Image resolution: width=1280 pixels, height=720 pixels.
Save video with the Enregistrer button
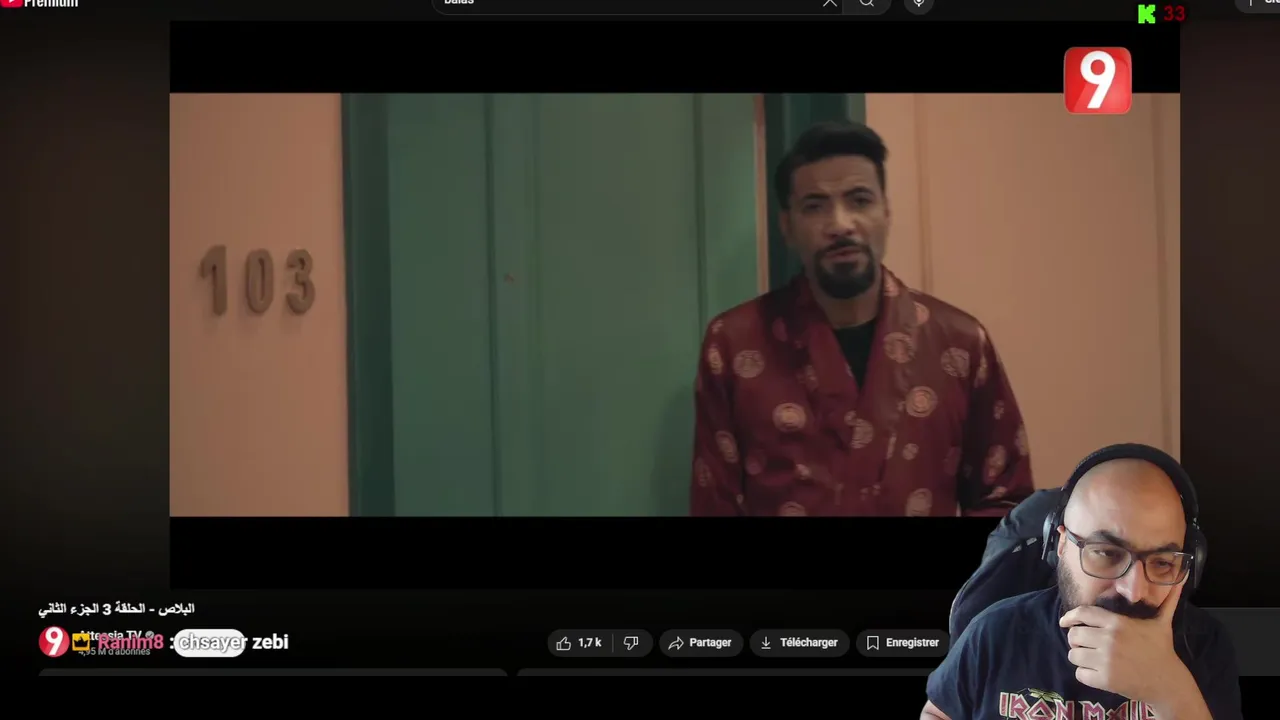pyautogui.click(x=903, y=643)
